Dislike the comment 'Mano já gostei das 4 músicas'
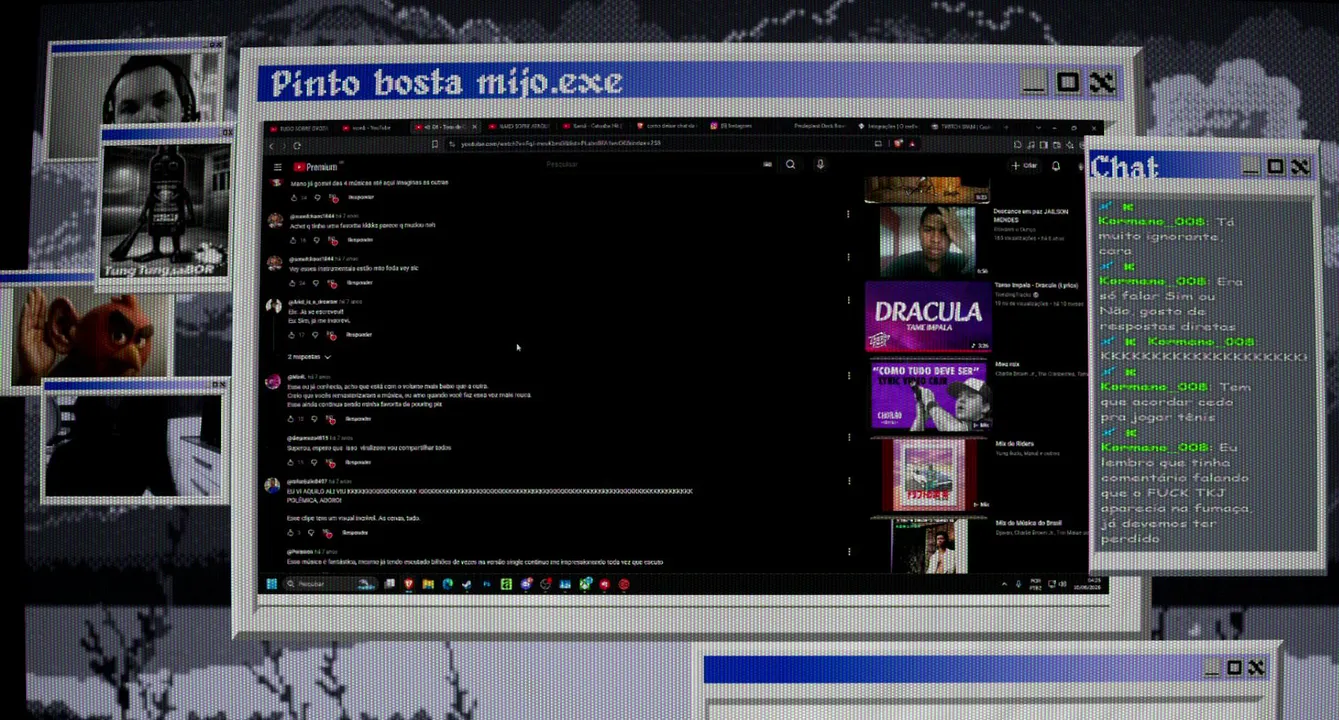The image size is (1339, 720). tap(317, 198)
